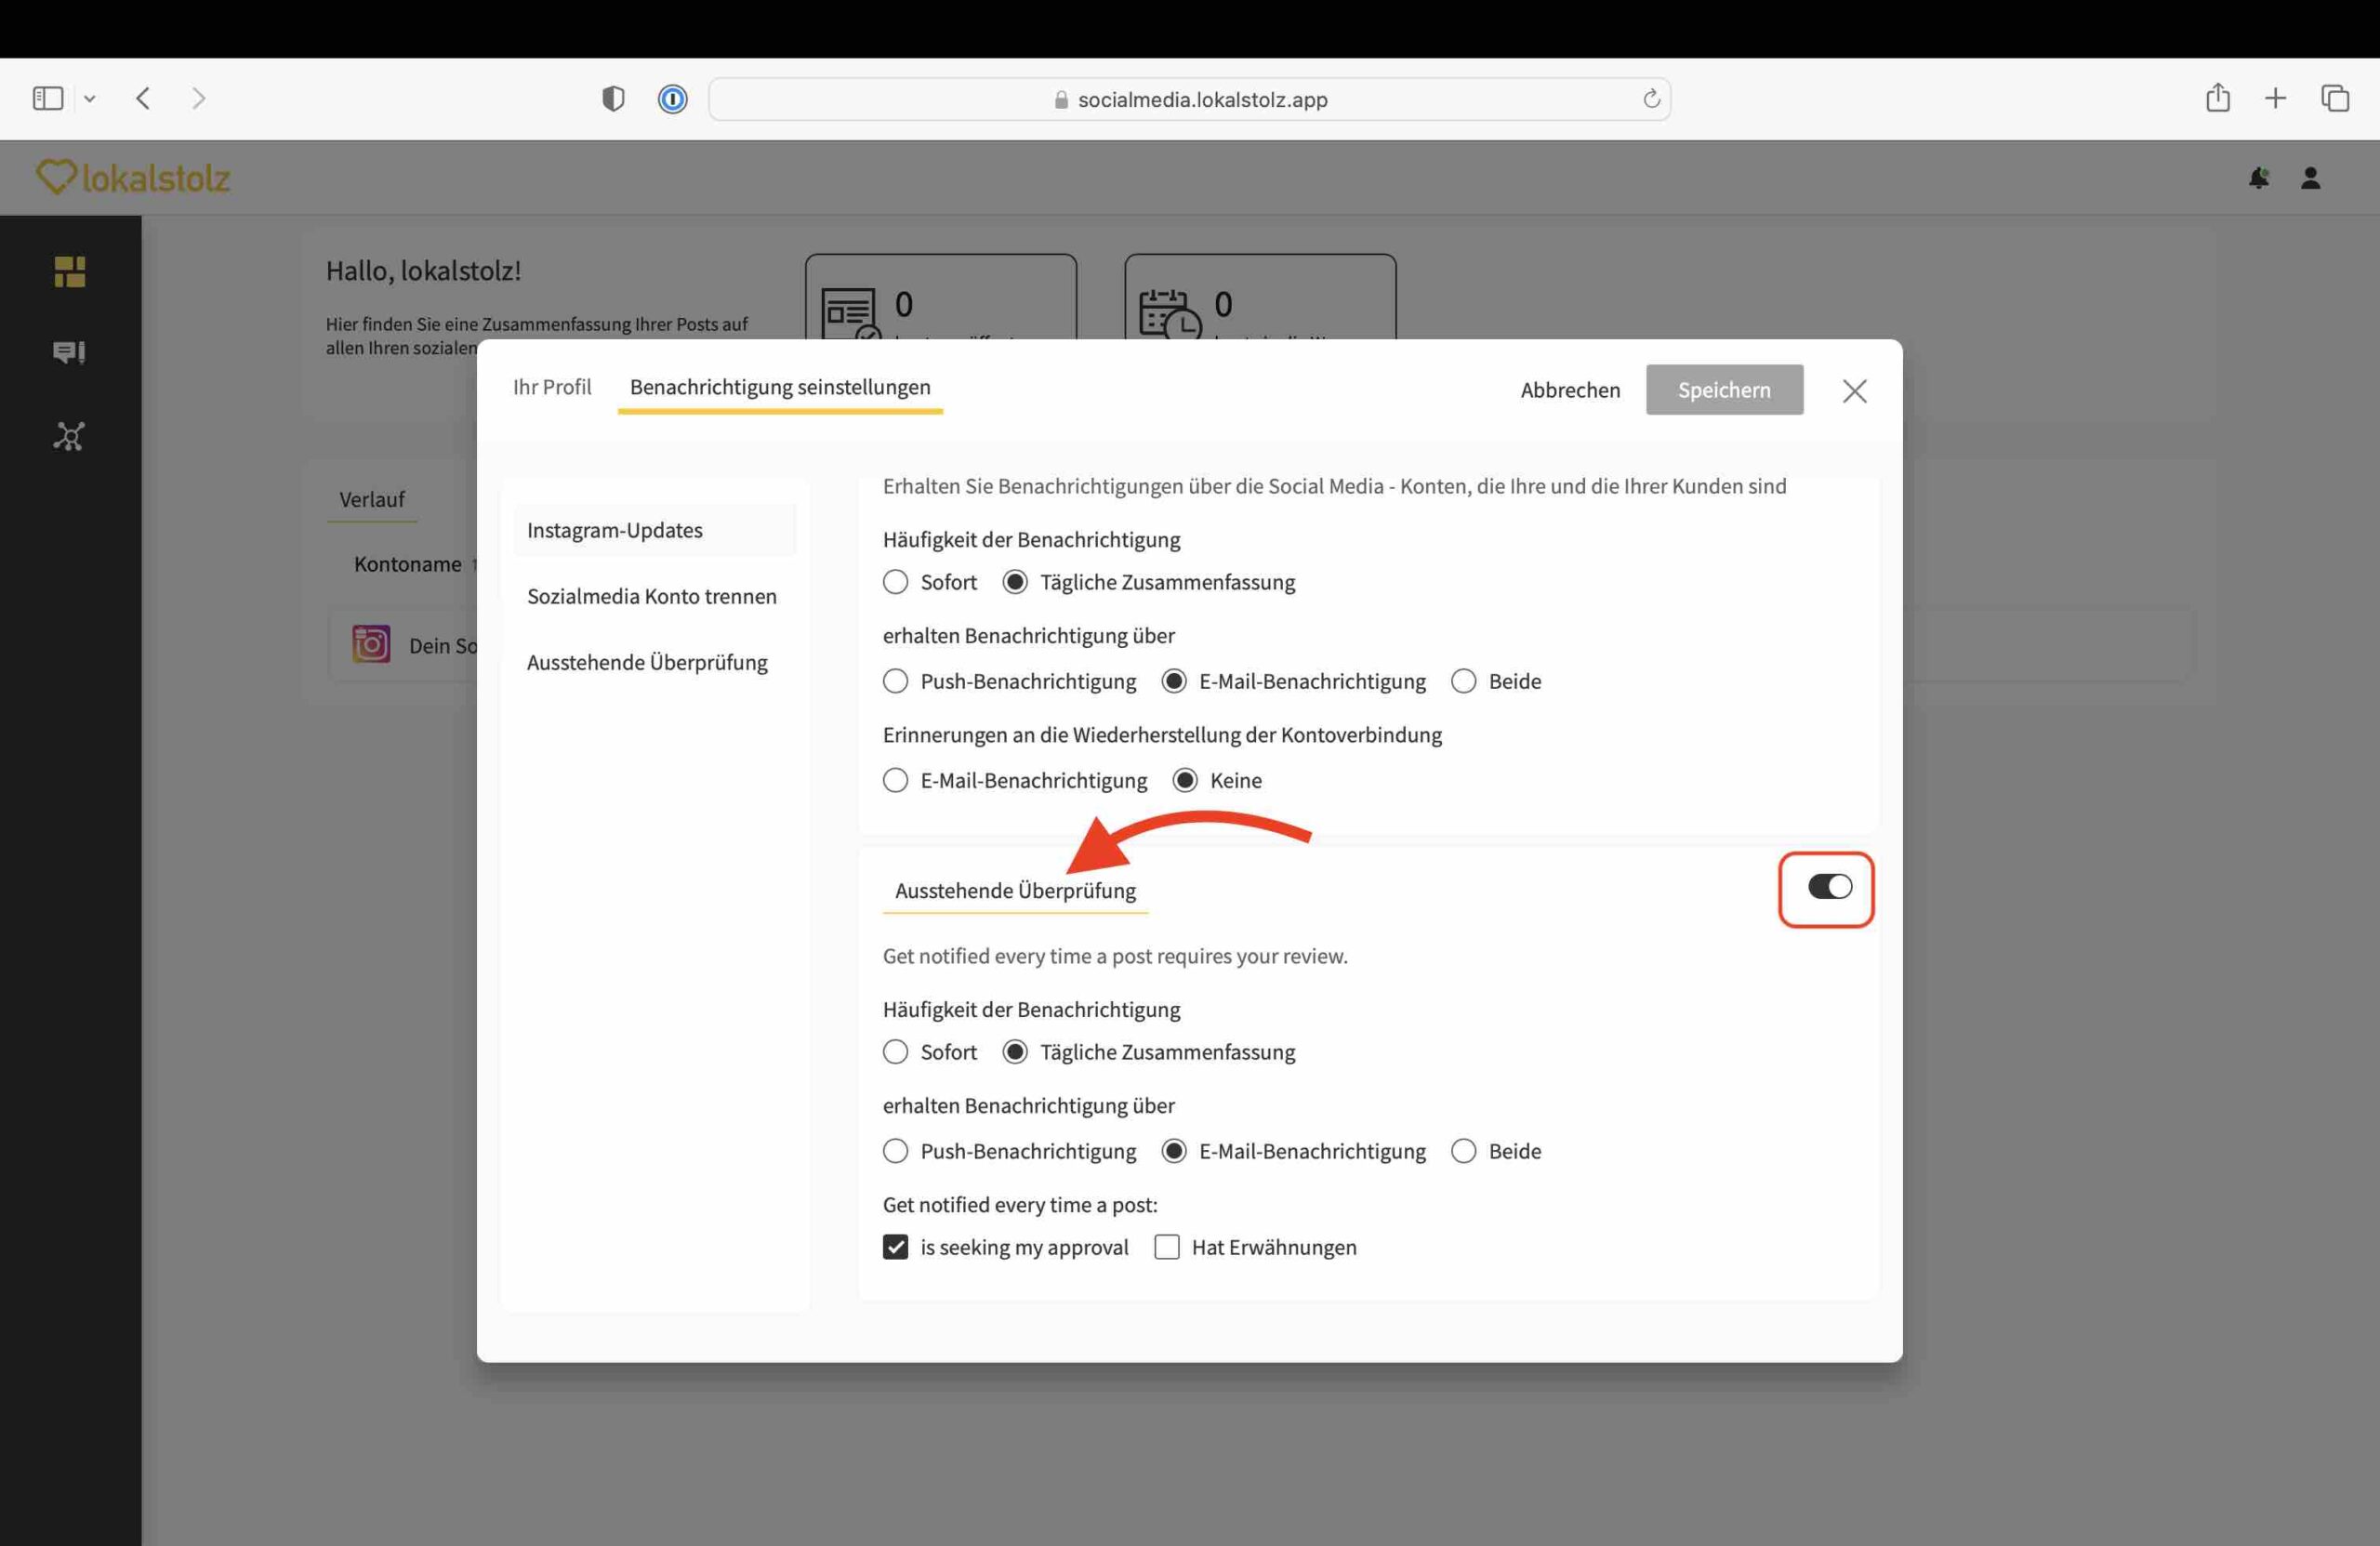Click Abbrechen to cancel changes

[x=1570, y=390]
